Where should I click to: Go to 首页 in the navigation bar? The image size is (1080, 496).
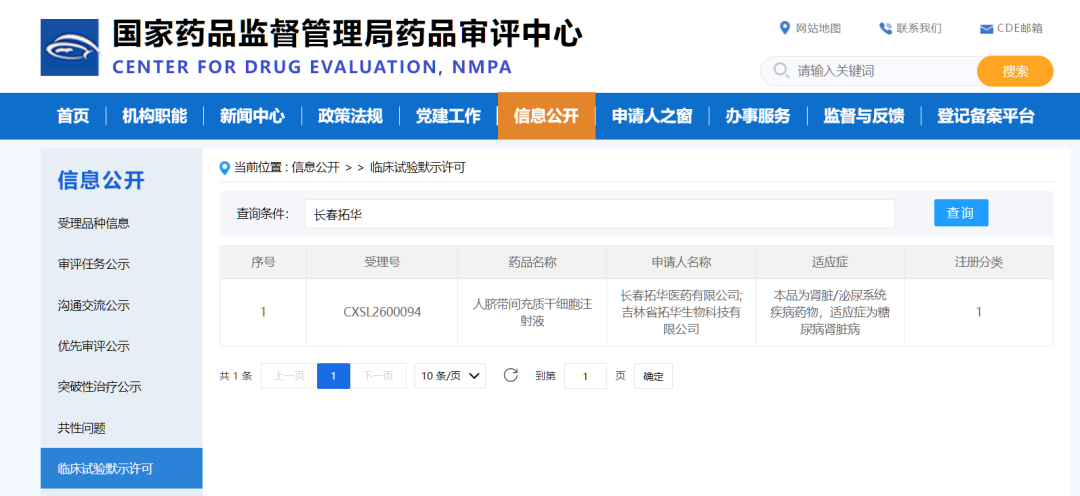pyautogui.click(x=73, y=116)
